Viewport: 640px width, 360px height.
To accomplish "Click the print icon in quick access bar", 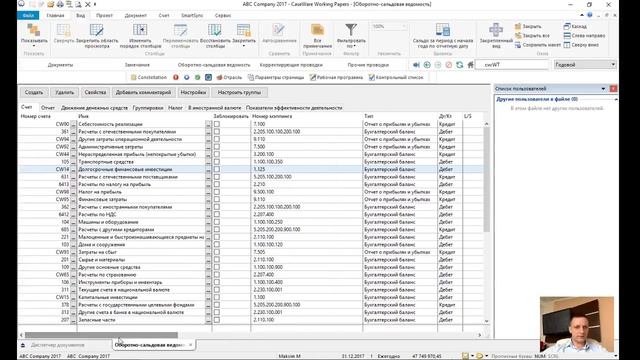I will 60,4.
